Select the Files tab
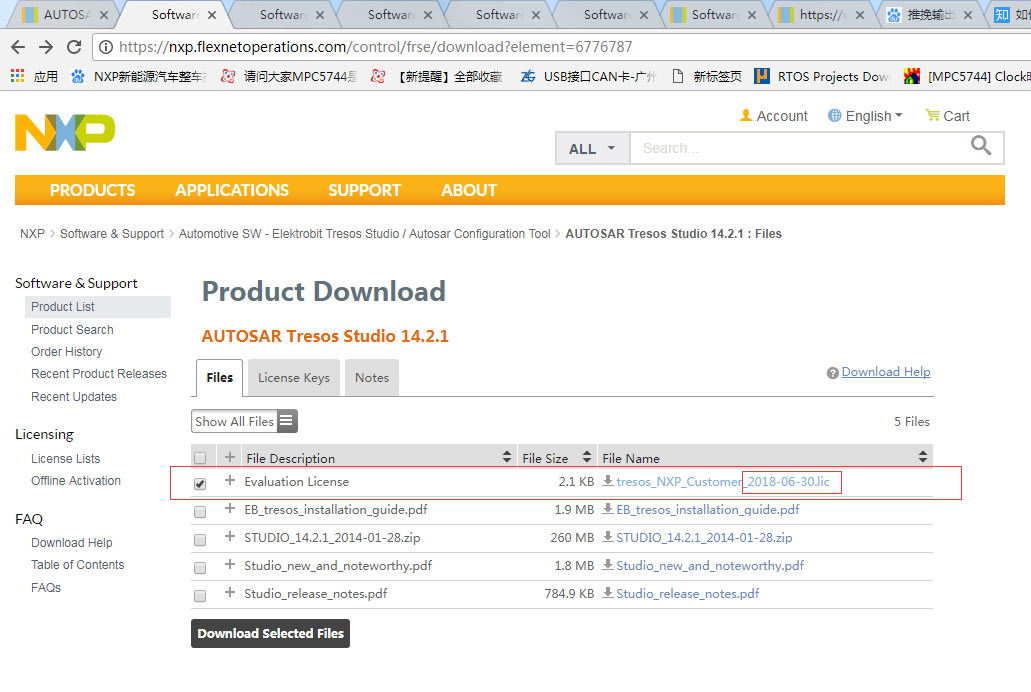Image resolution: width=1031 pixels, height=692 pixels. click(220, 378)
